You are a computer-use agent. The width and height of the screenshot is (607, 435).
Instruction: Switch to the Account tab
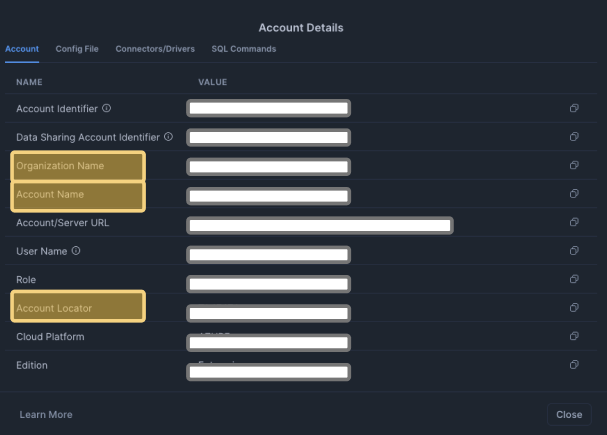click(x=22, y=49)
